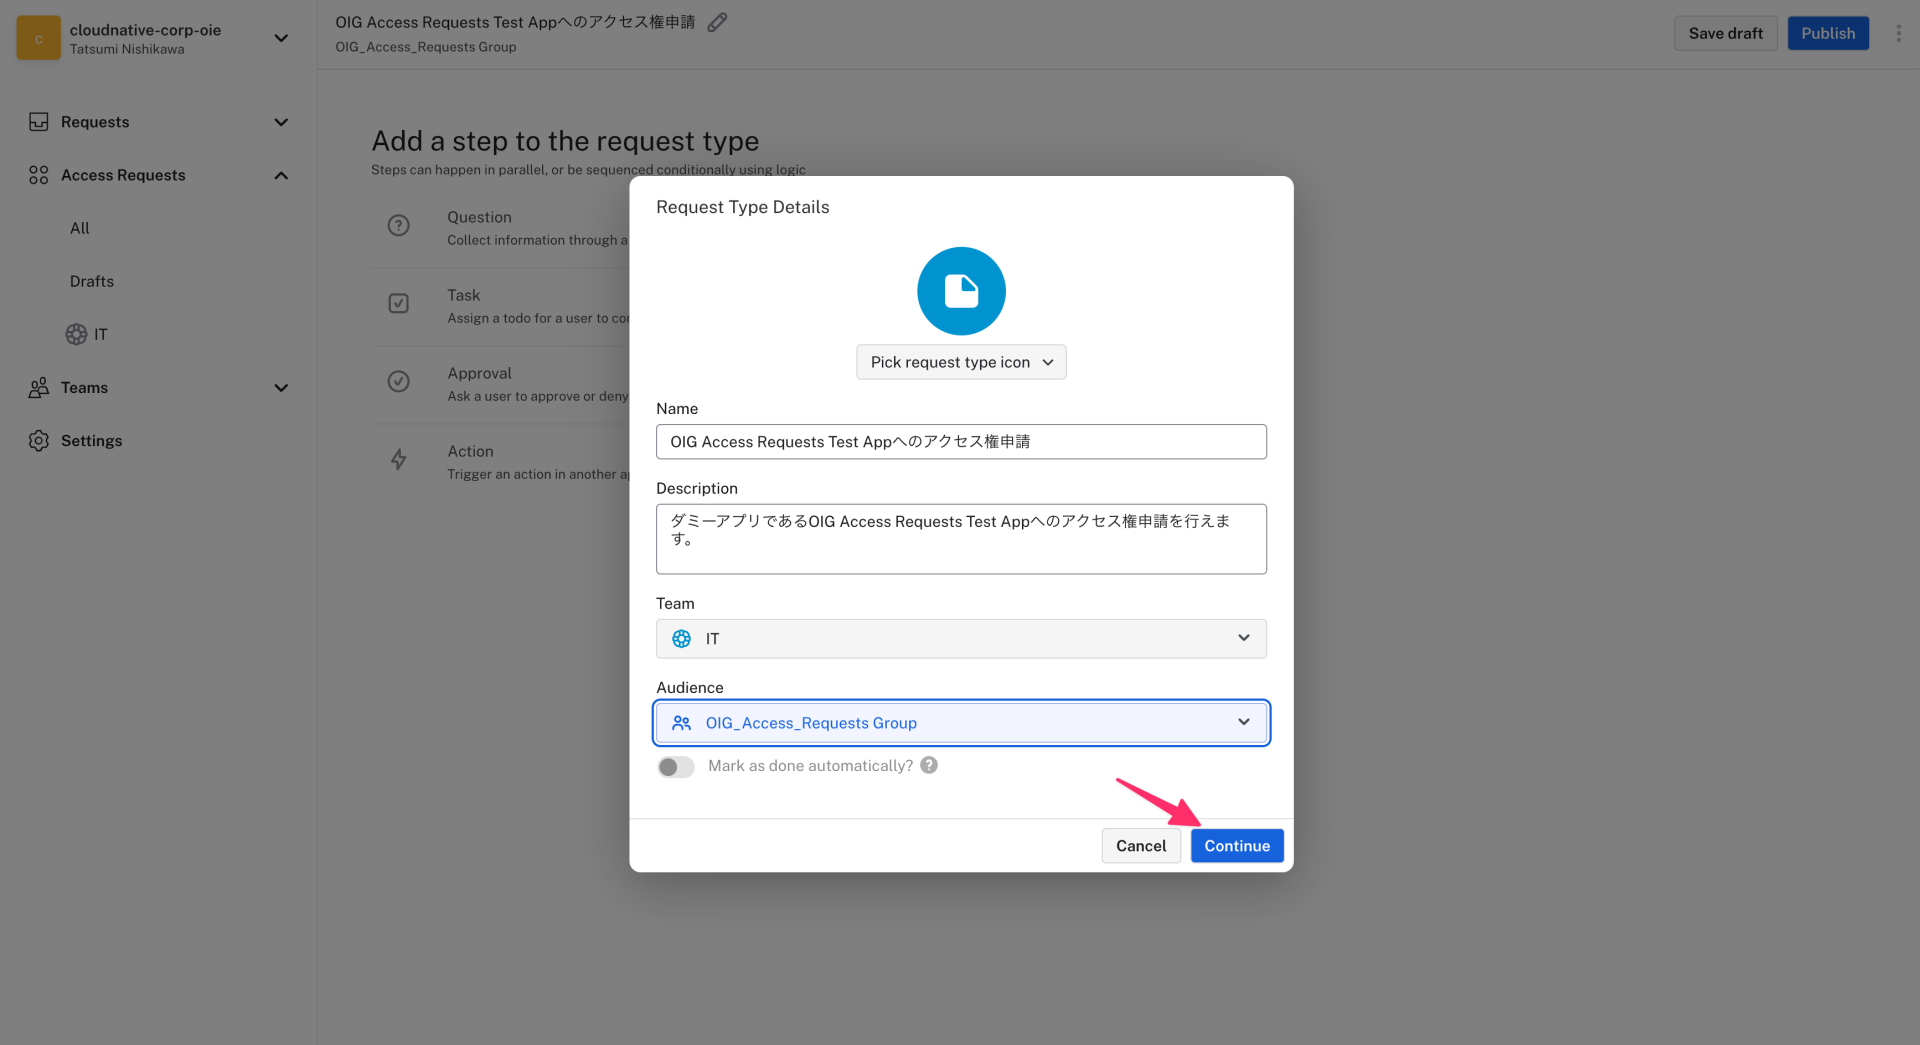Select All under Access Requests
Screen dimensions: 1920x1045
coord(80,228)
